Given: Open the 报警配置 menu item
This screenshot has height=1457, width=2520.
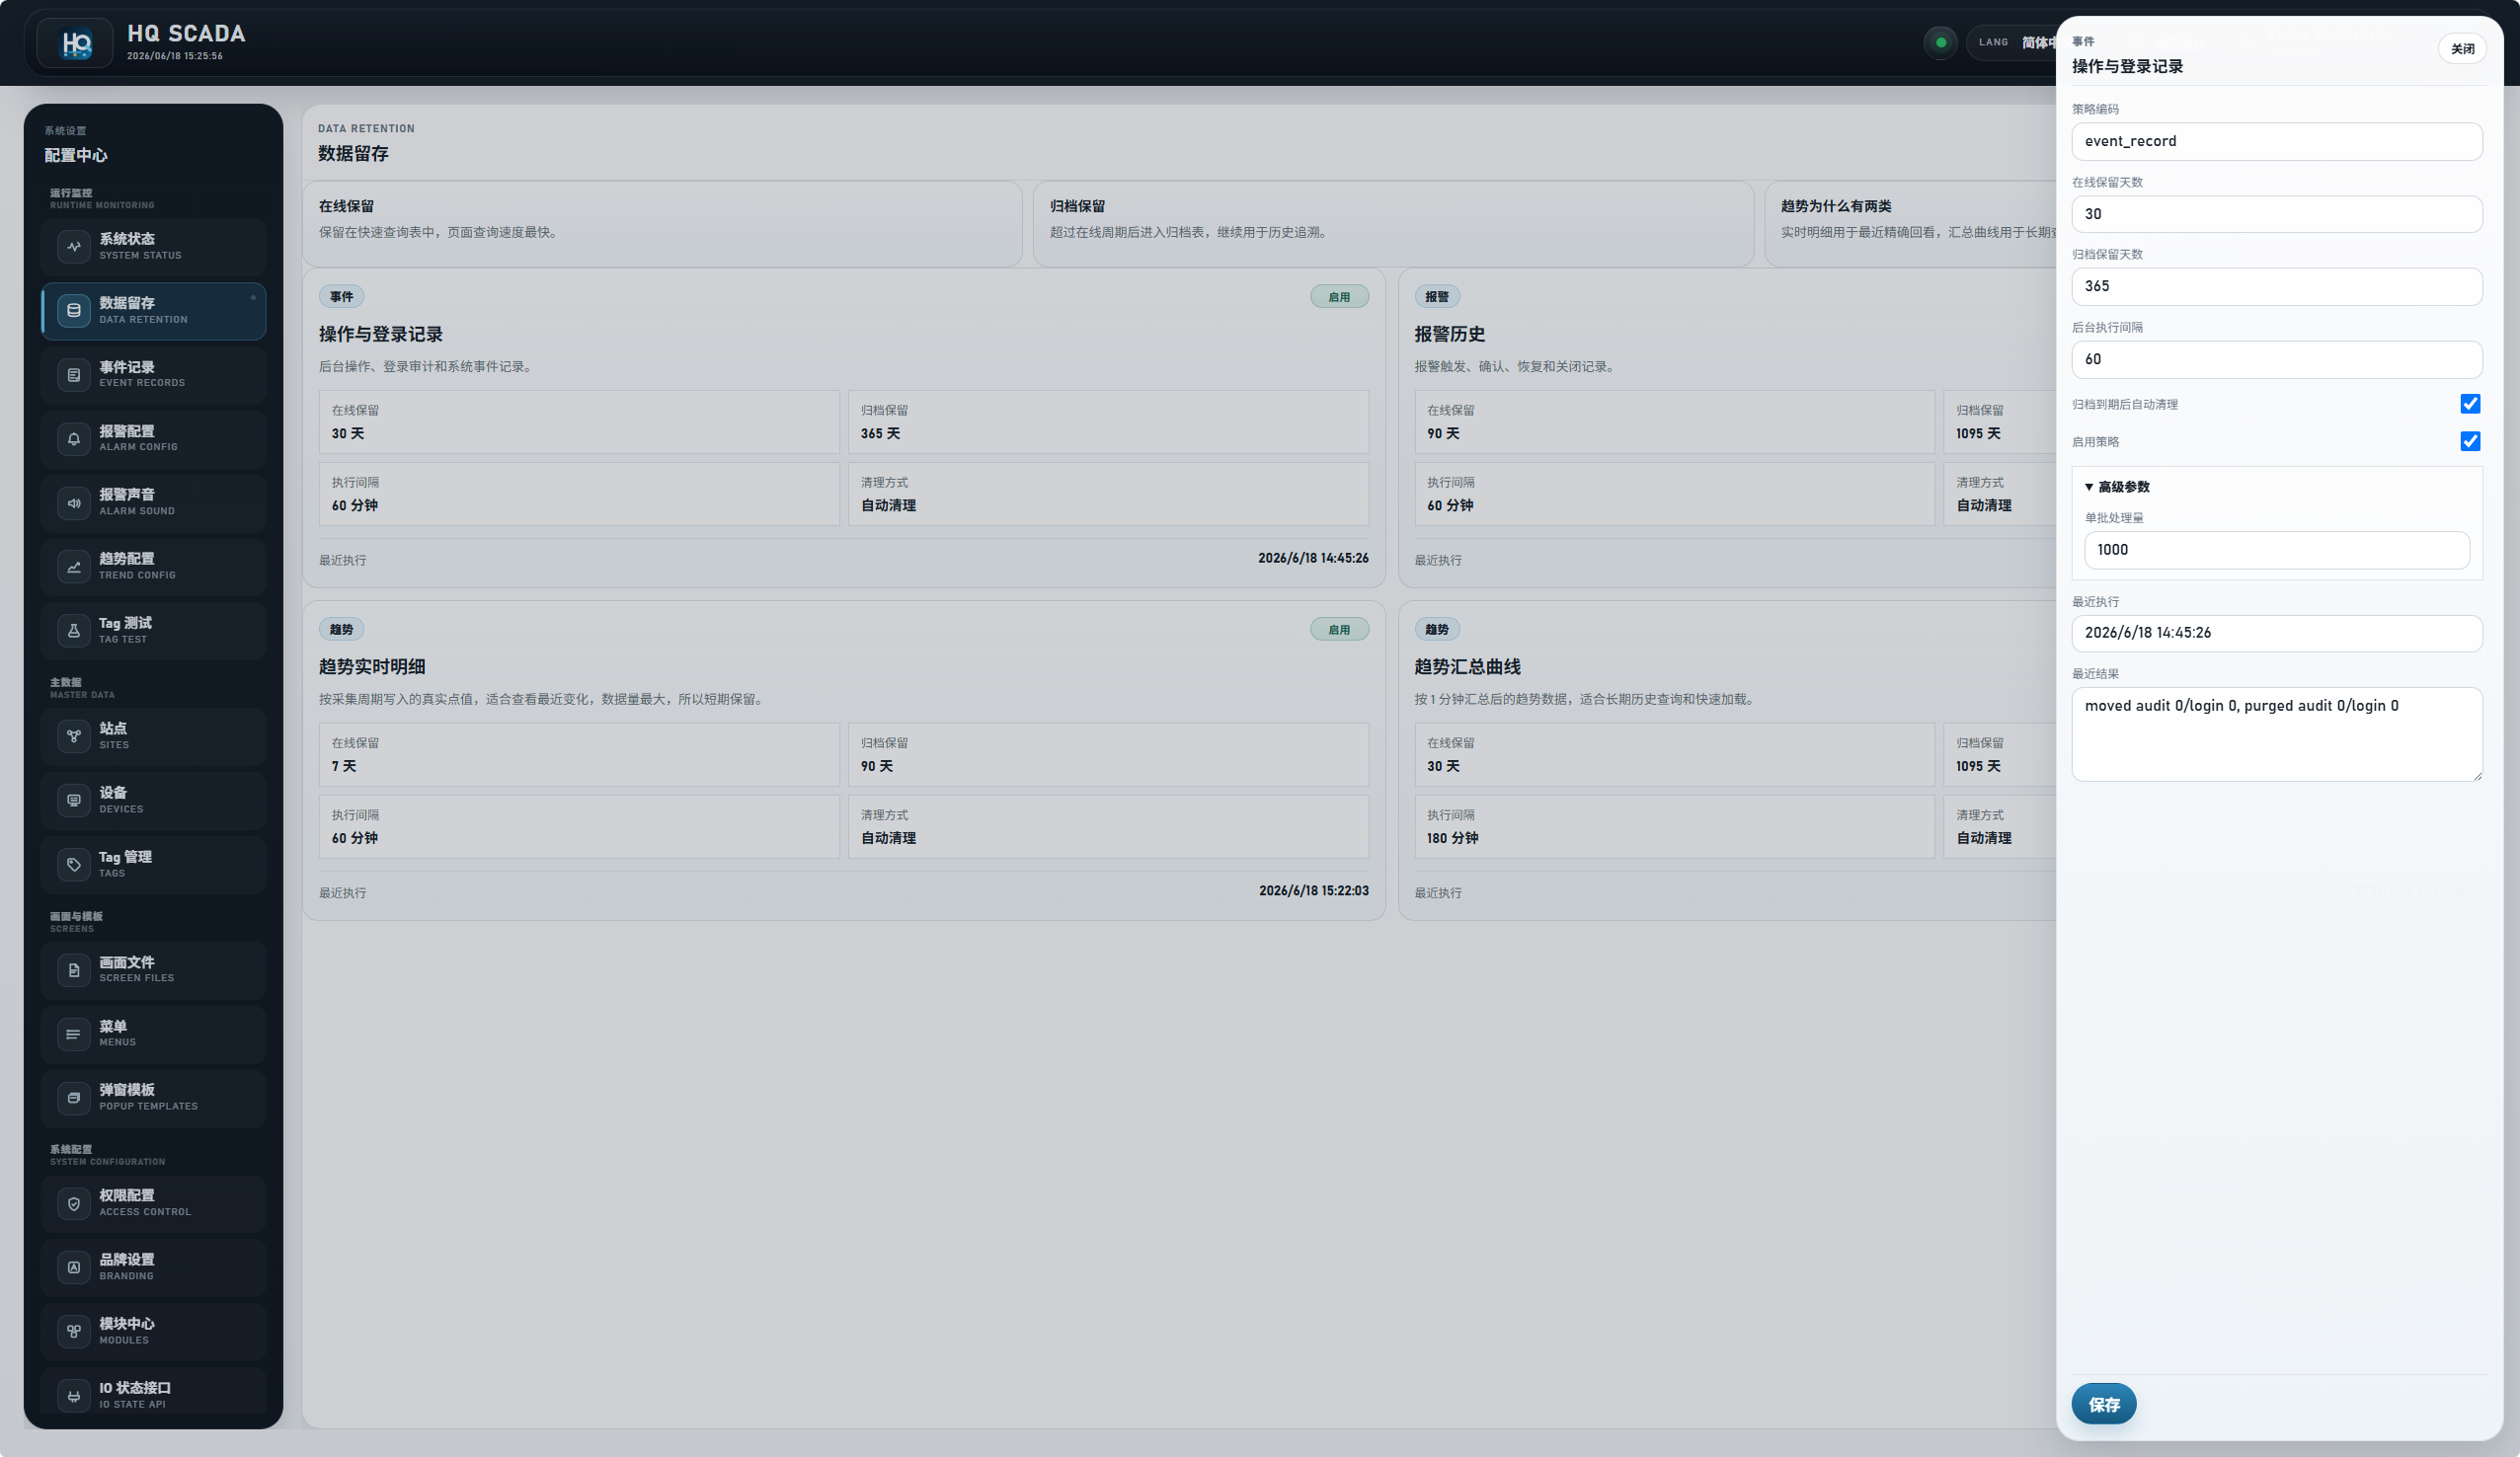Looking at the screenshot, I should click(153, 439).
